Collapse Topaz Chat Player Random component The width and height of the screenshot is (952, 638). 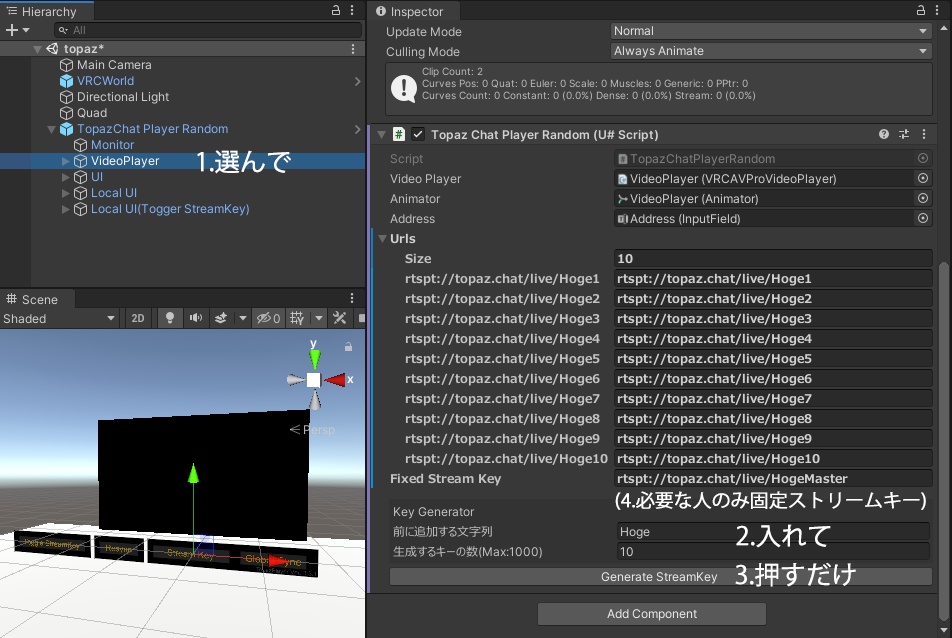[381, 135]
